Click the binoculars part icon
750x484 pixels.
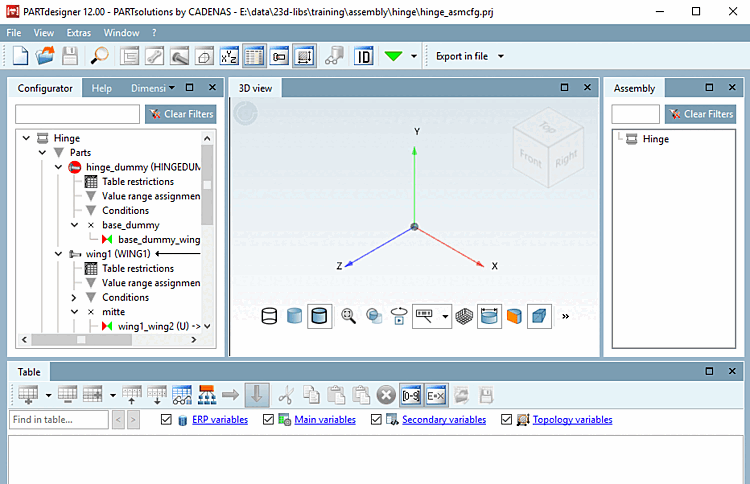click(x=334, y=56)
